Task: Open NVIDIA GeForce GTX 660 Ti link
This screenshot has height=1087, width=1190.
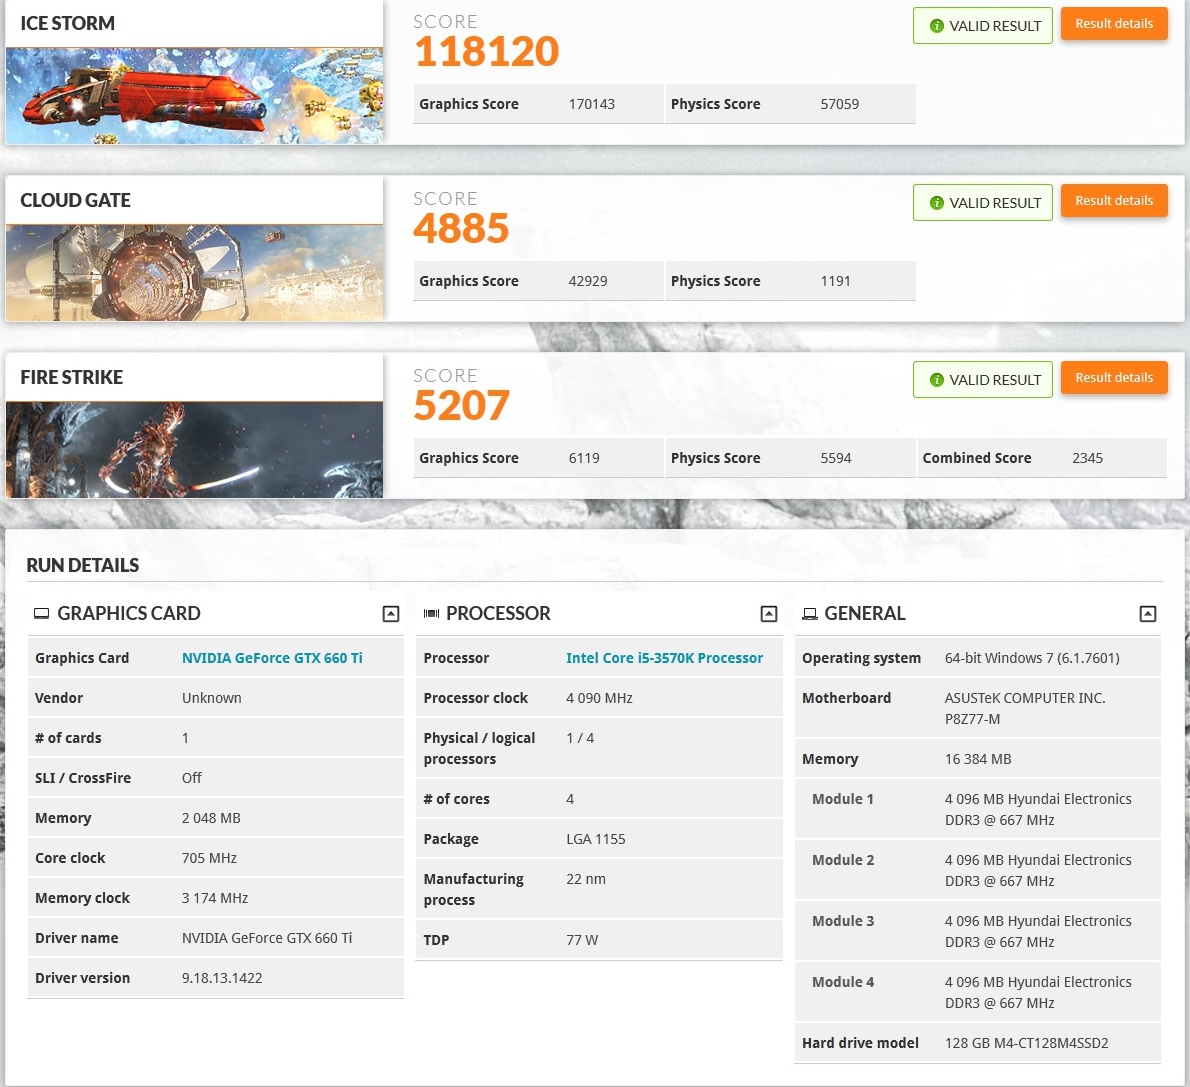Action: tap(272, 658)
